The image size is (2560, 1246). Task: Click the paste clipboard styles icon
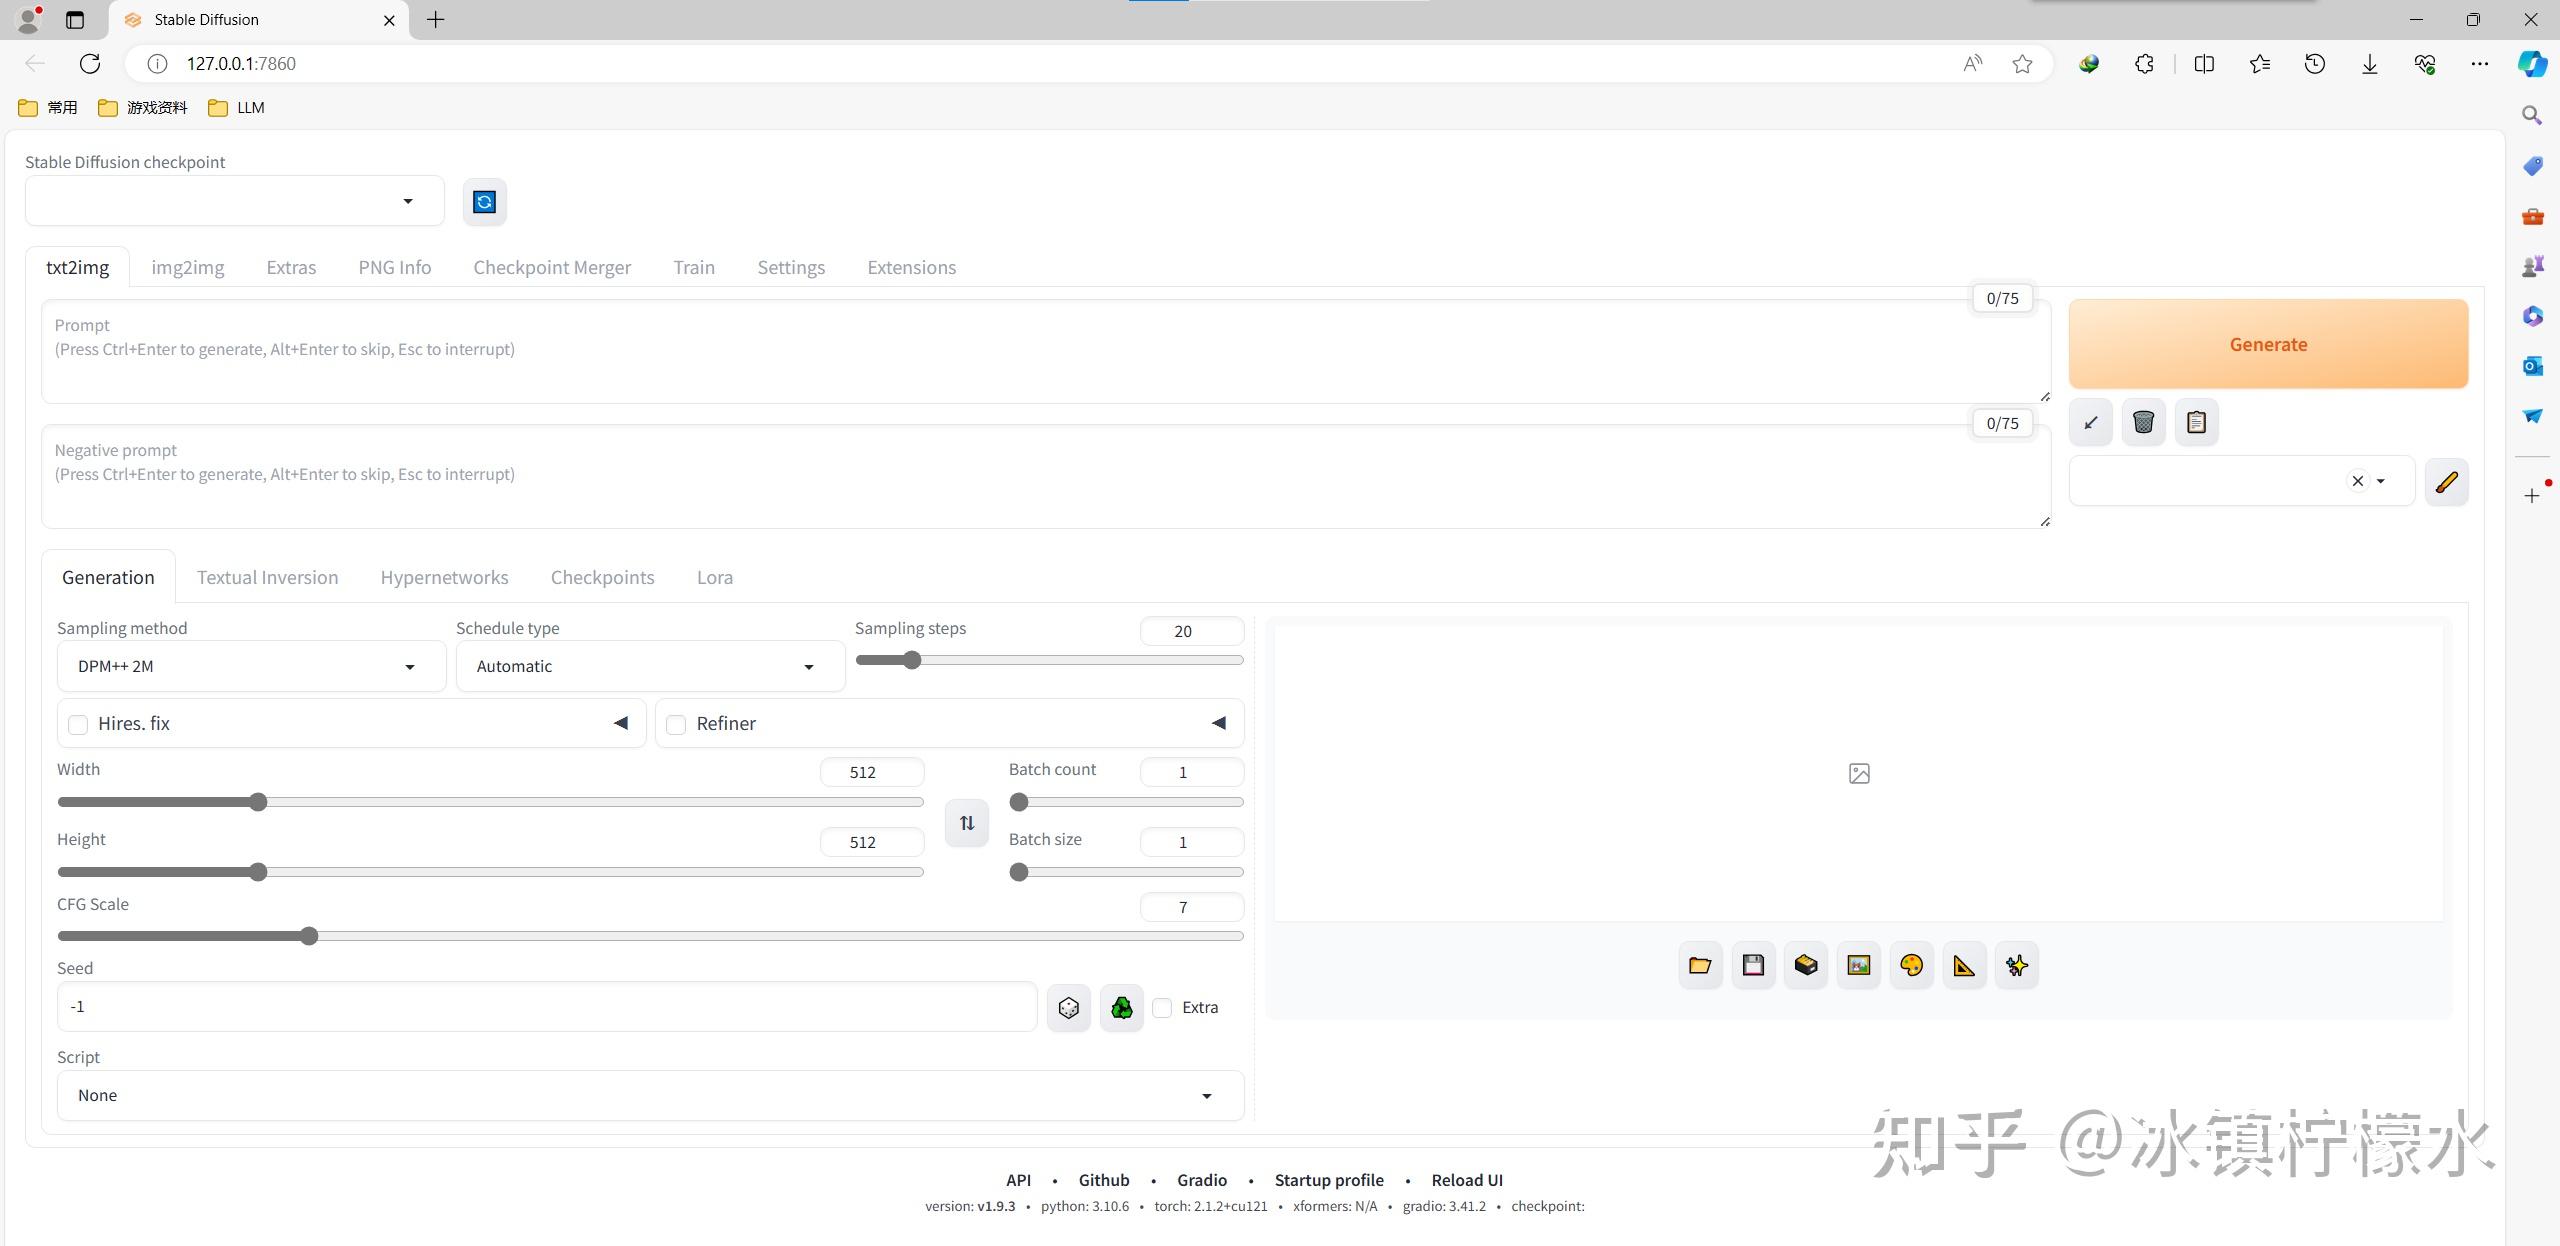pos(2196,422)
